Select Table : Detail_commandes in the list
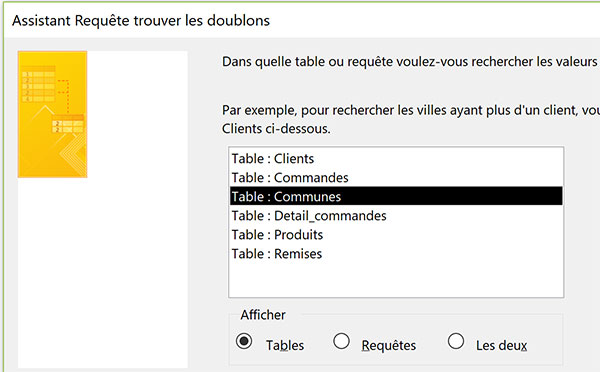This screenshot has width=600, height=372. point(396,215)
